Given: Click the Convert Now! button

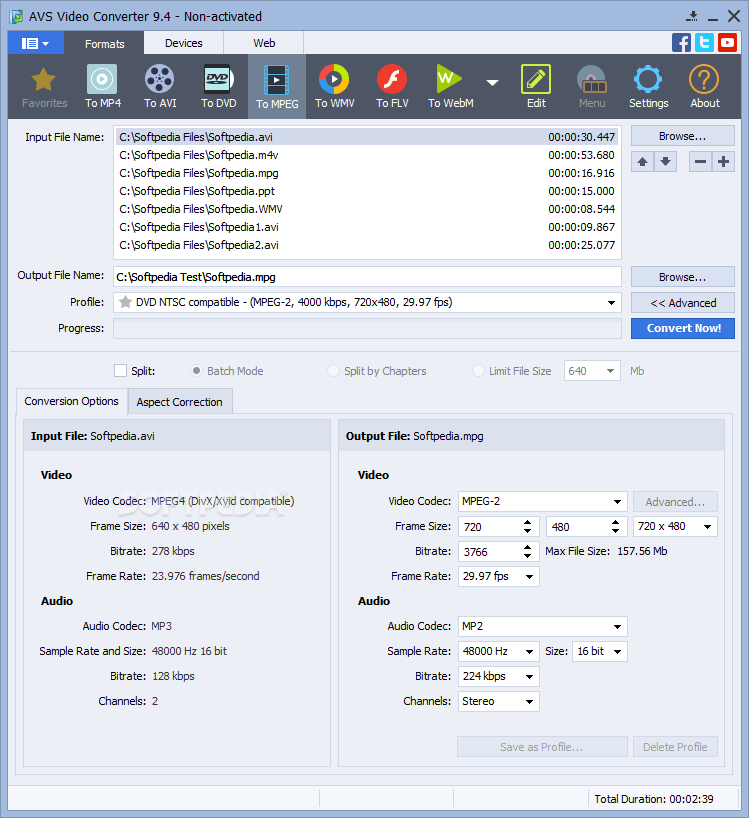Looking at the screenshot, I should pos(683,328).
